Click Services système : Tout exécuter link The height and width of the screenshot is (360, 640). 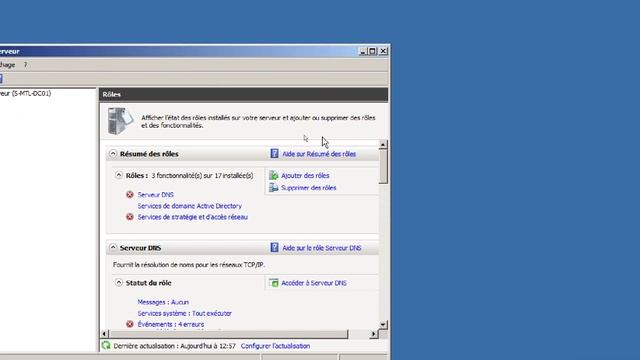[x=184, y=313]
